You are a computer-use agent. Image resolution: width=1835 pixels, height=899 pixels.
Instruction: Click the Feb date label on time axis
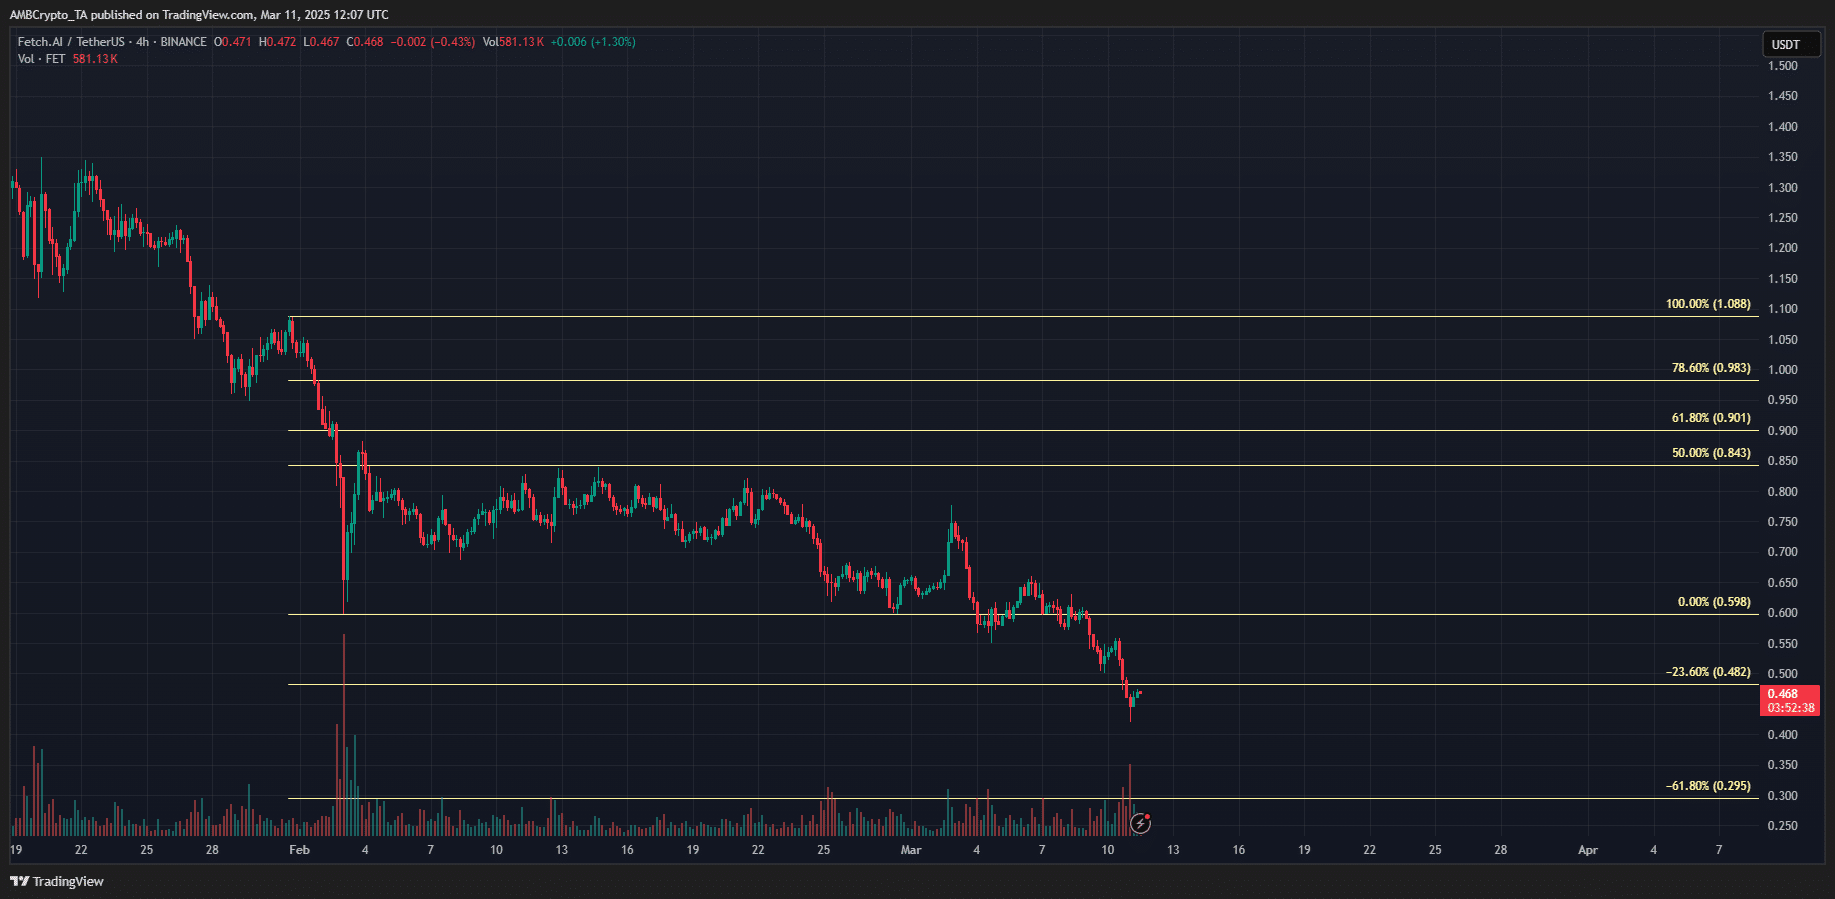pyautogui.click(x=299, y=850)
